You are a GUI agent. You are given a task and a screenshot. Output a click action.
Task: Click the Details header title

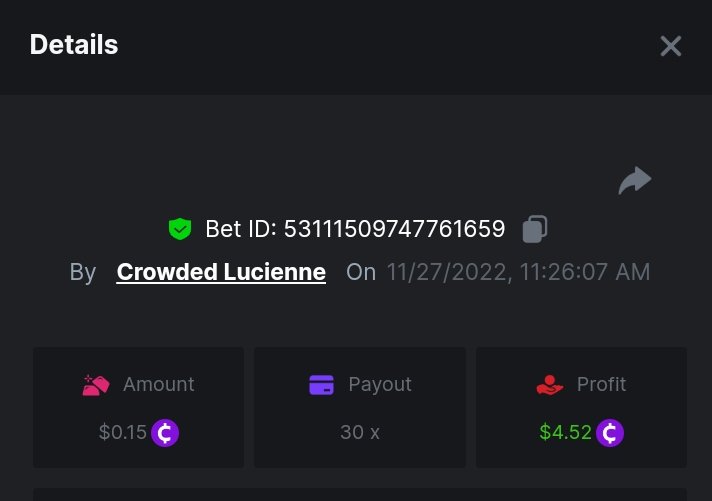tap(74, 45)
